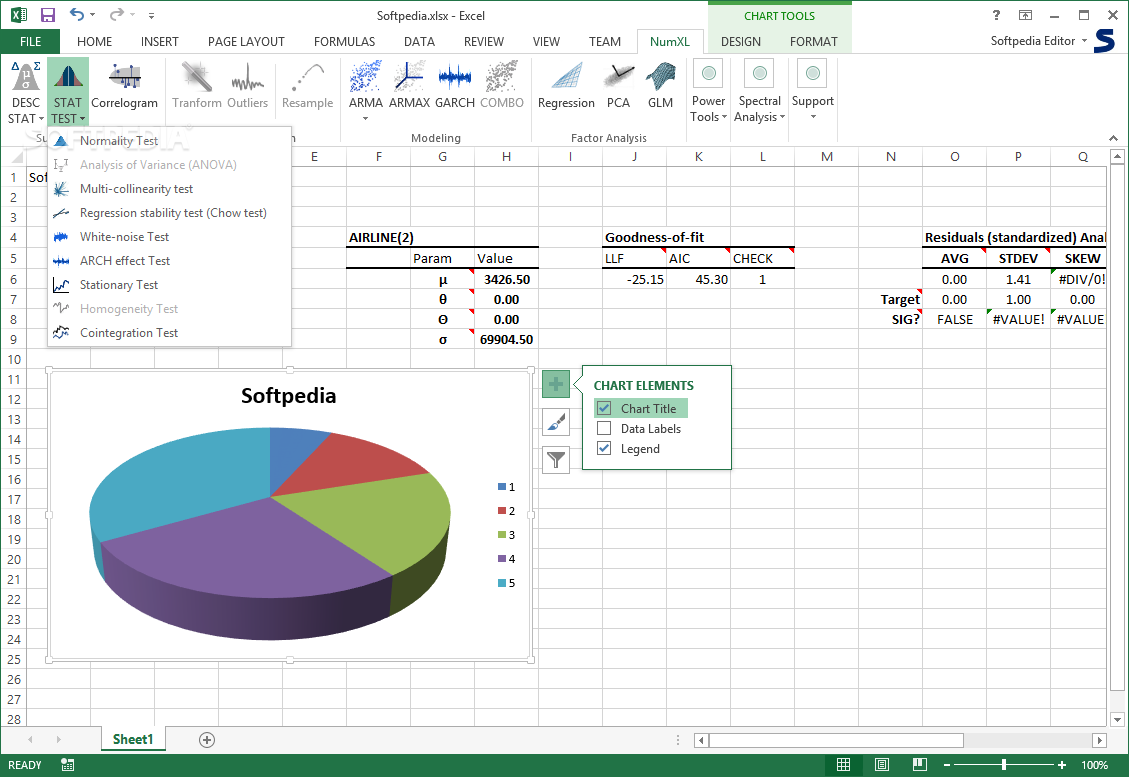Image resolution: width=1129 pixels, height=777 pixels.
Task: Select White-noise Test menu entry
Action: coord(169,236)
